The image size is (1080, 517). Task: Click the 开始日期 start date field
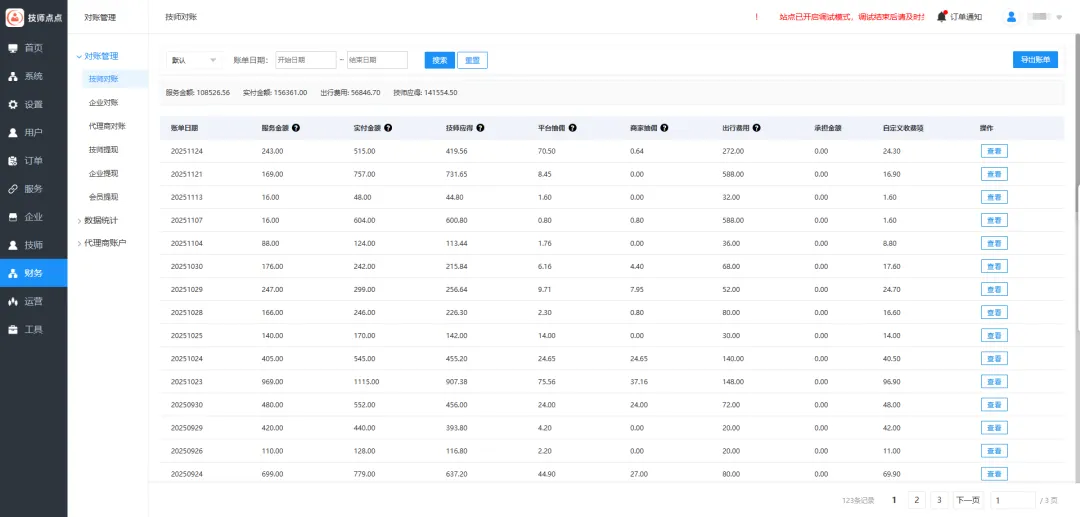click(305, 60)
